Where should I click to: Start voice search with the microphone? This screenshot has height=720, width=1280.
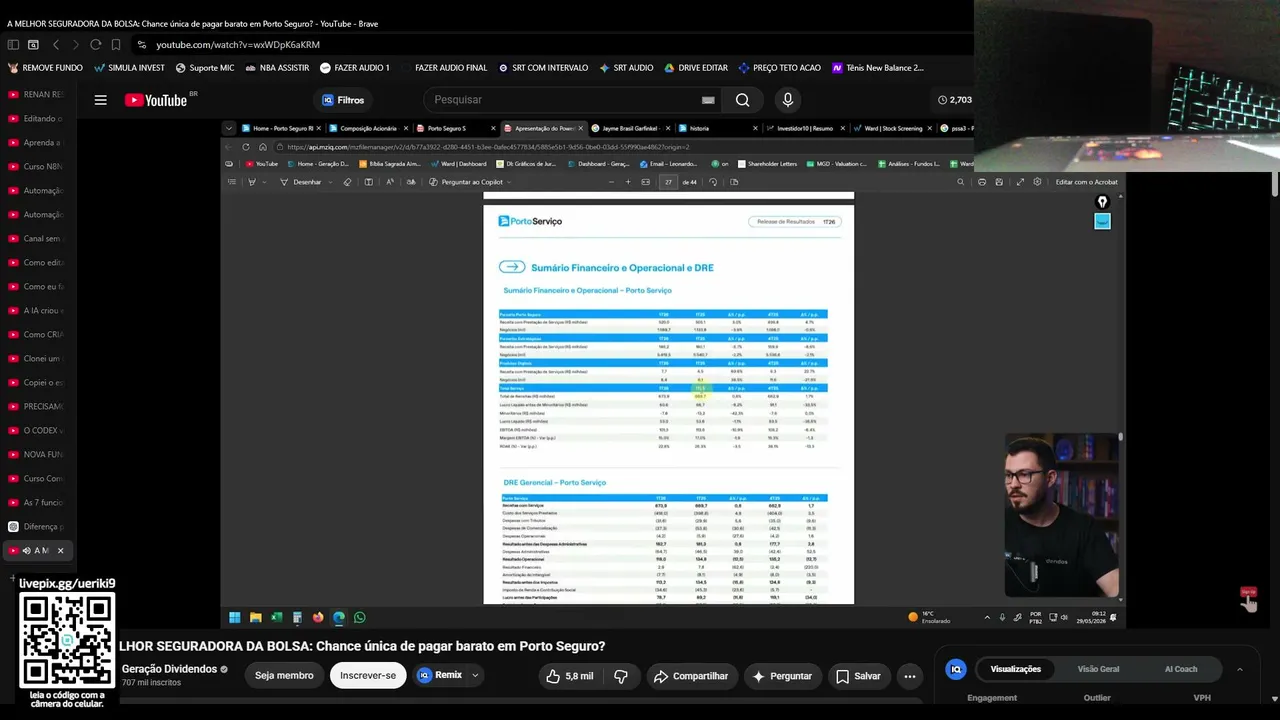click(x=788, y=100)
